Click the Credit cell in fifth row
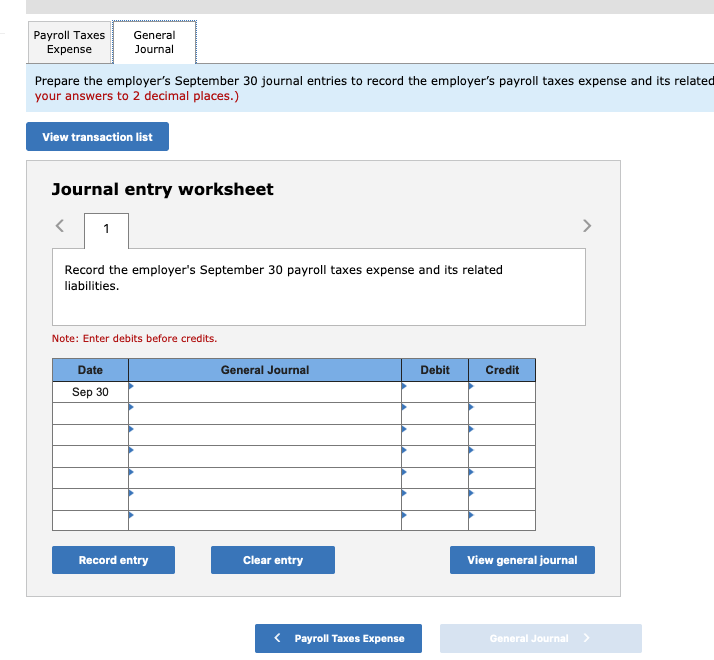 (x=502, y=478)
